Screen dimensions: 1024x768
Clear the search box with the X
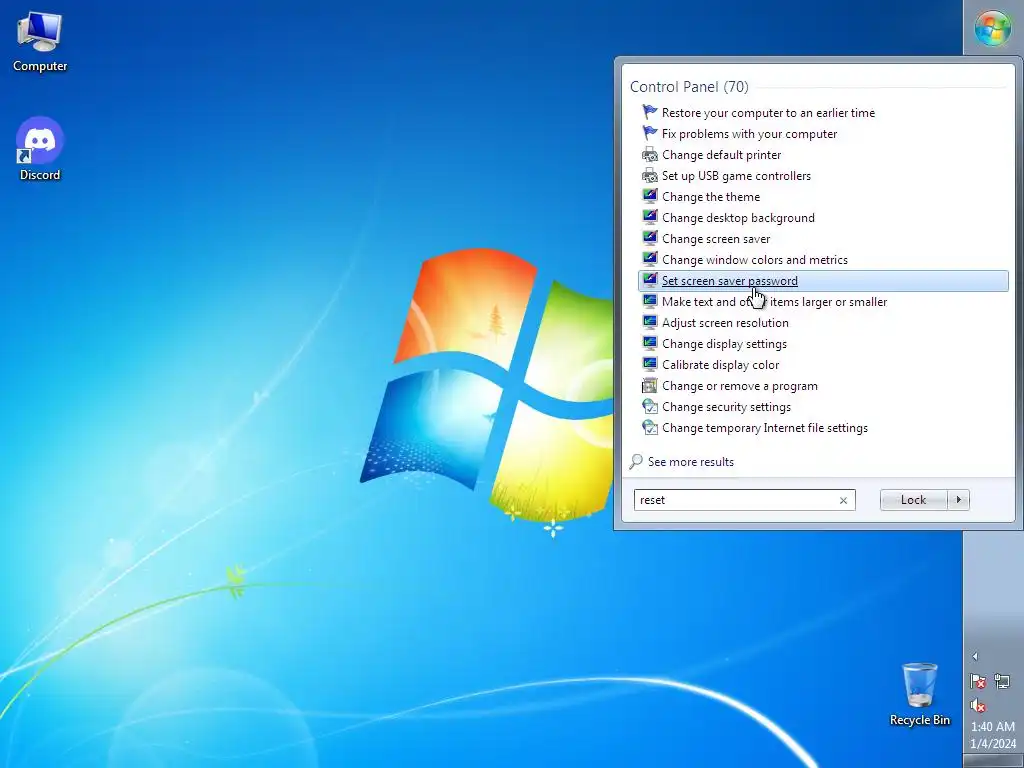[843, 500]
